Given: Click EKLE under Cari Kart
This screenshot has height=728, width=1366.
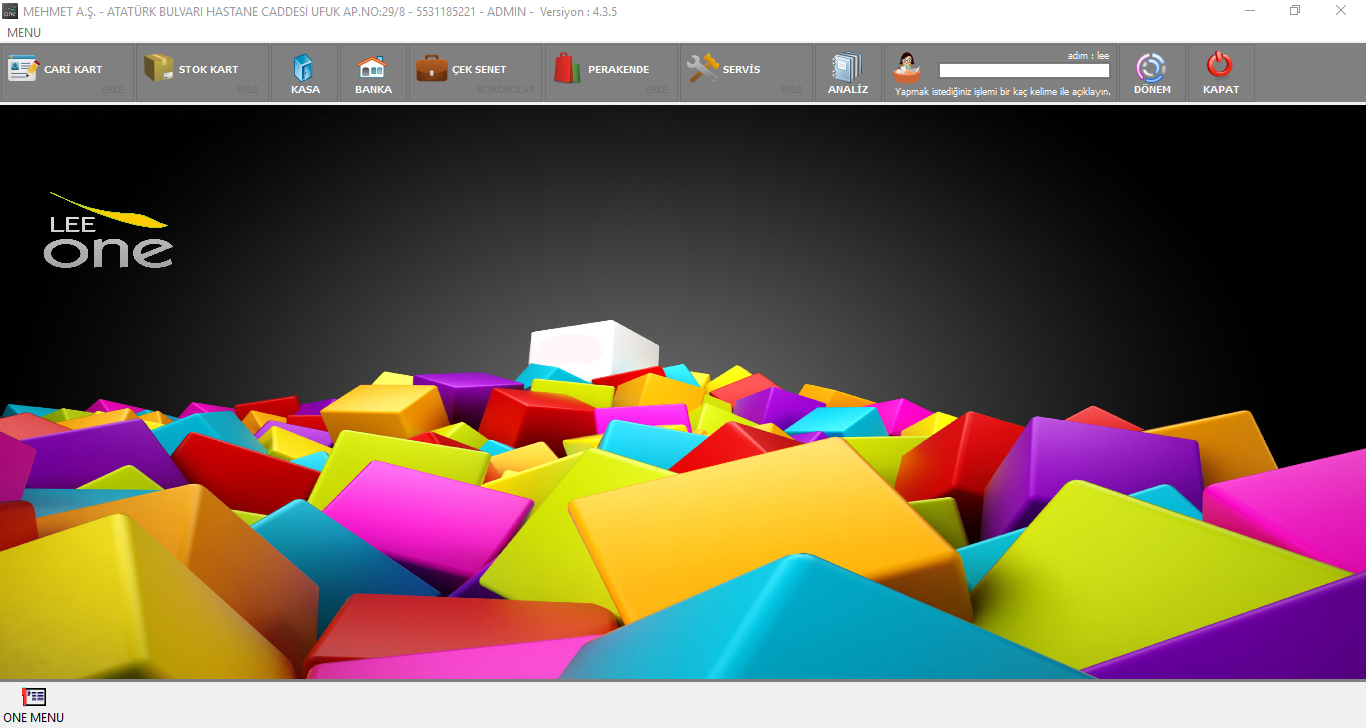Looking at the screenshot, I should [114, 90].
